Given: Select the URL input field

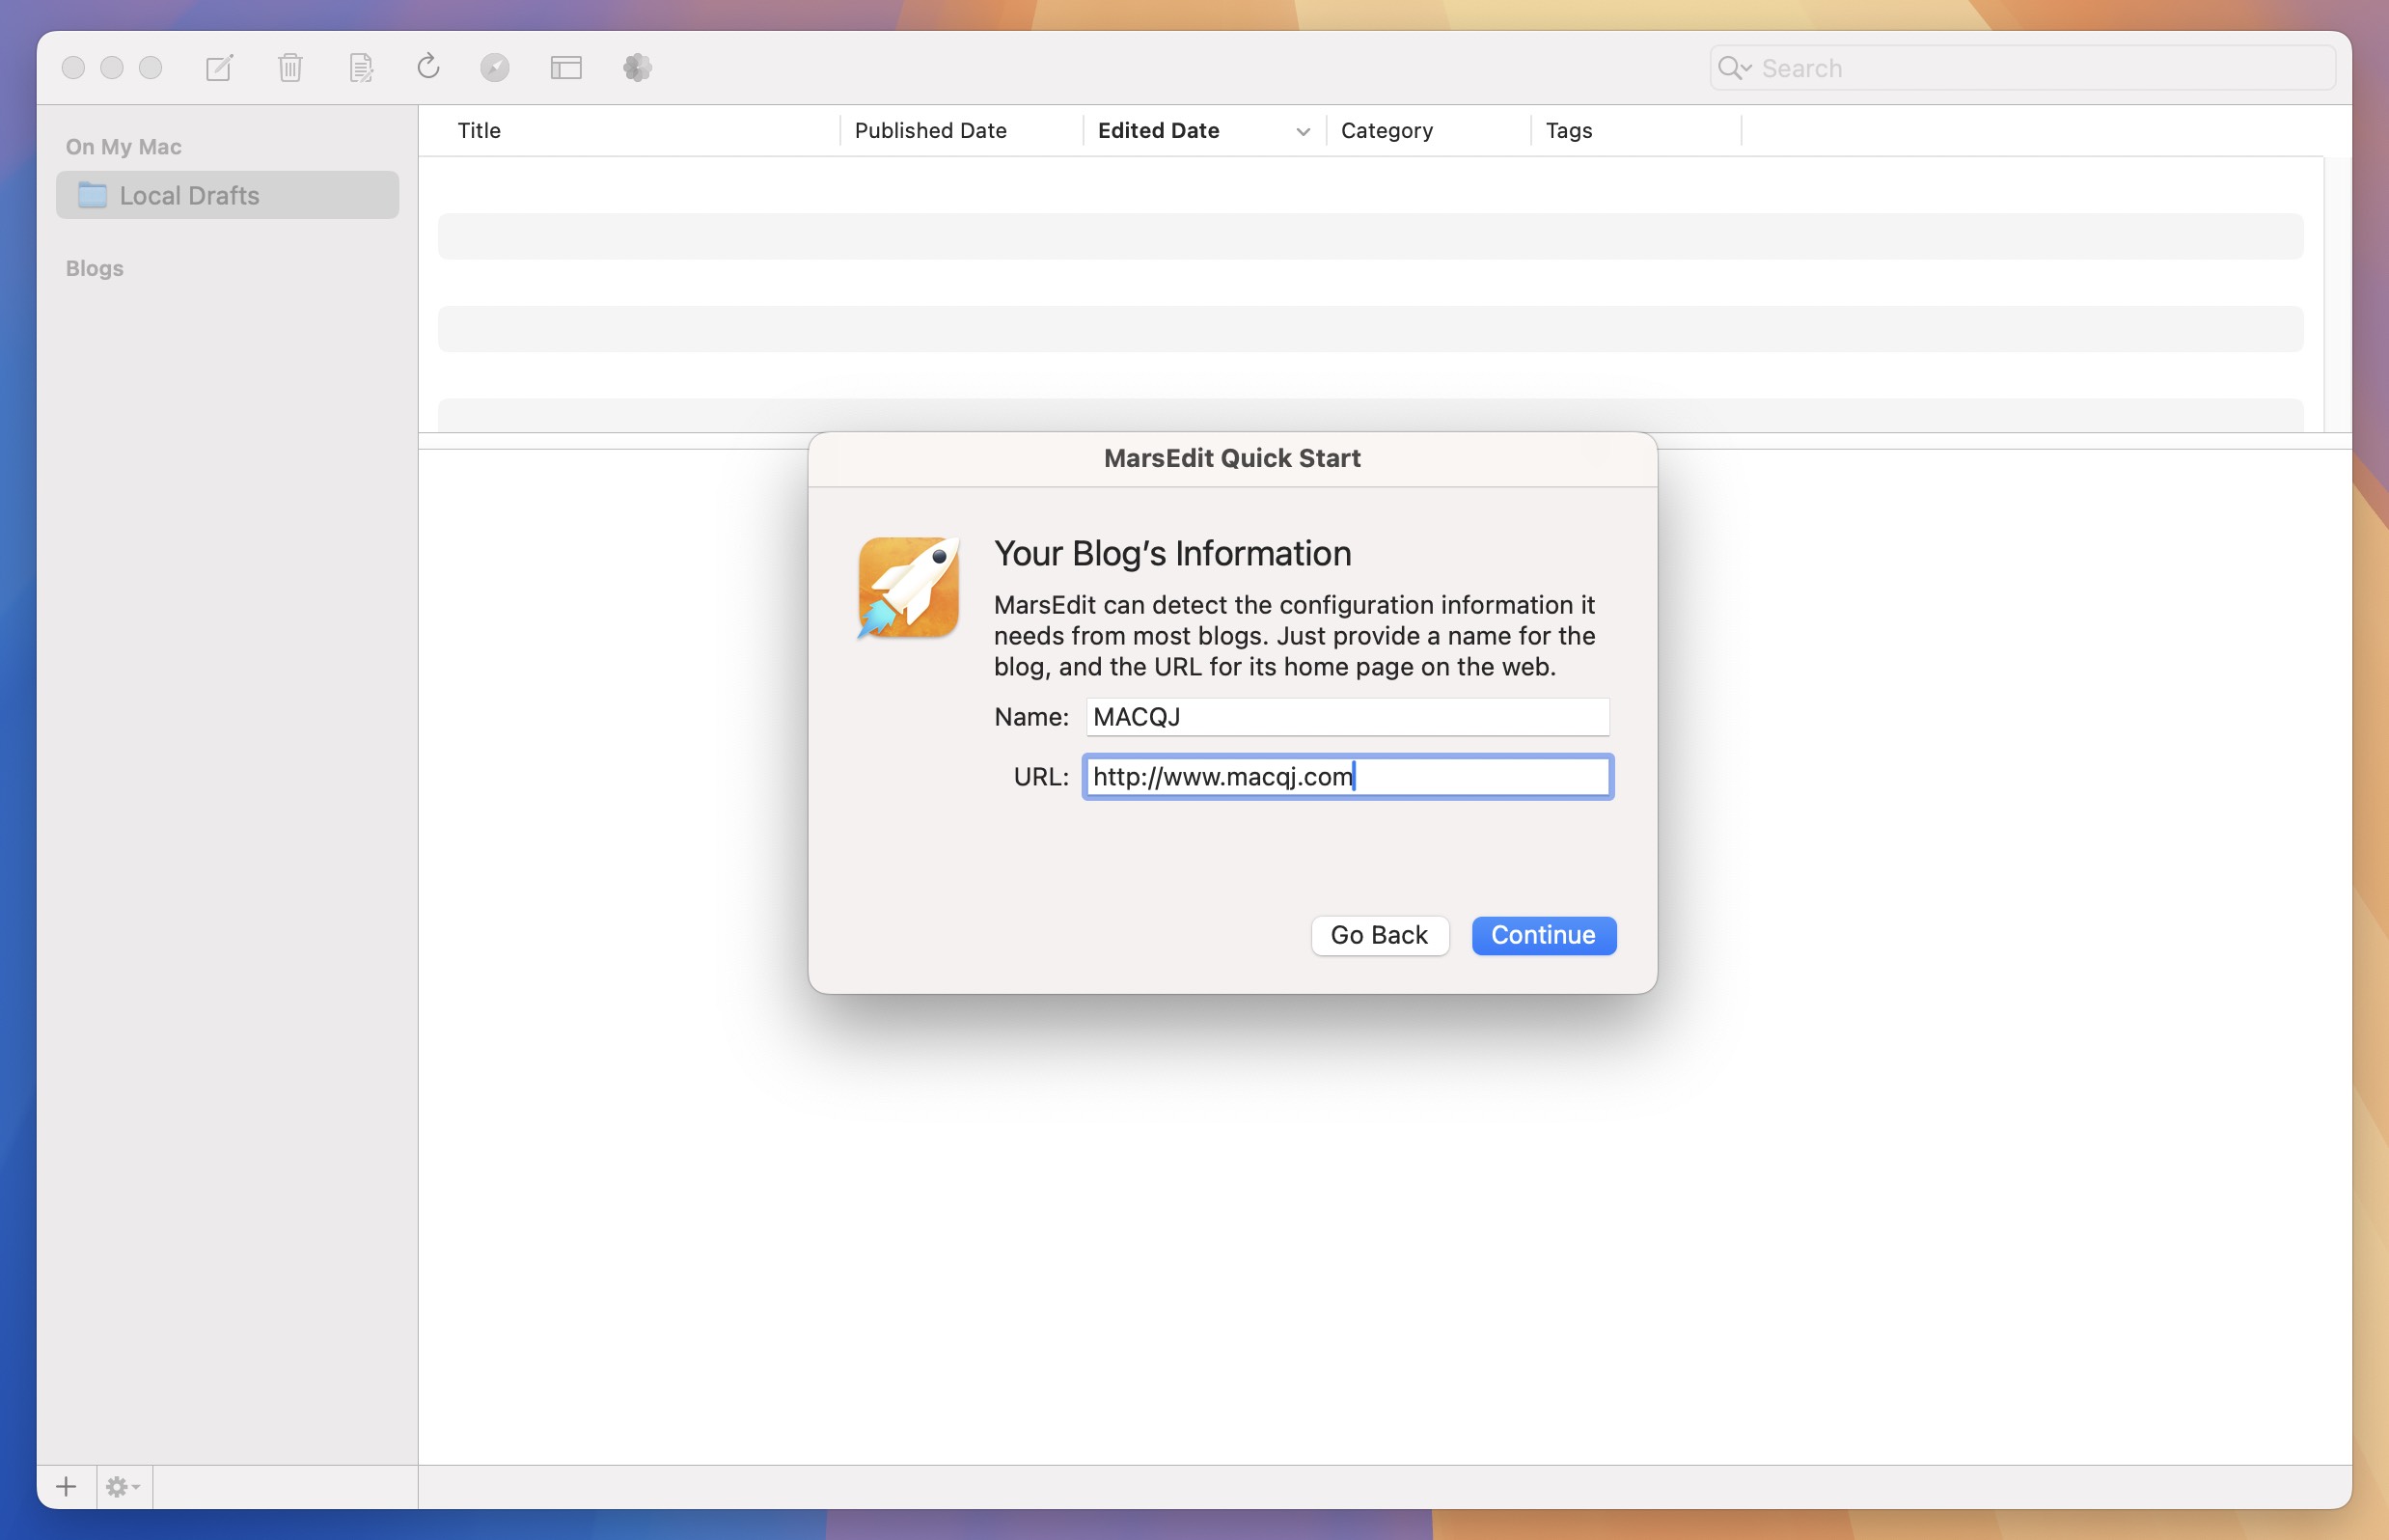Looking at the screenshot, I should click(x=1346, y=775).
